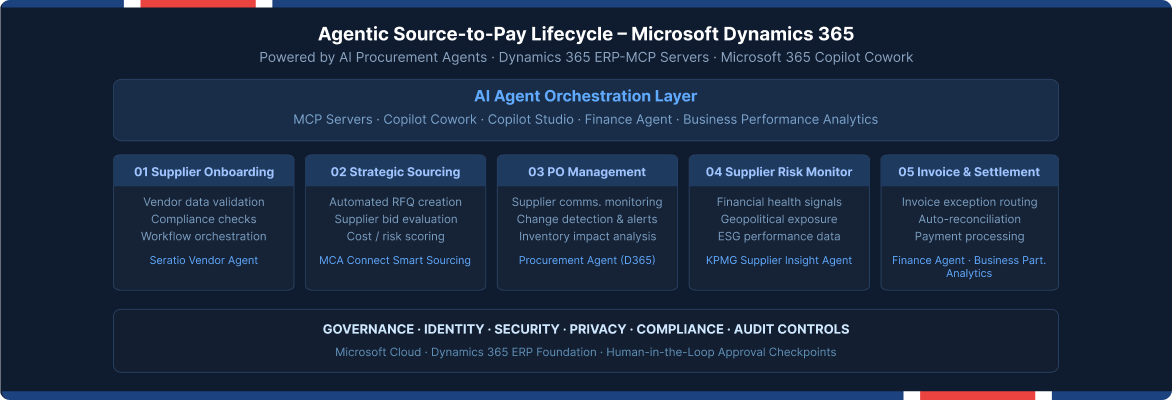1172x400 pixels.
Task: Open the '01 Supplier Onboarding' card header
Action: point(204,172)
